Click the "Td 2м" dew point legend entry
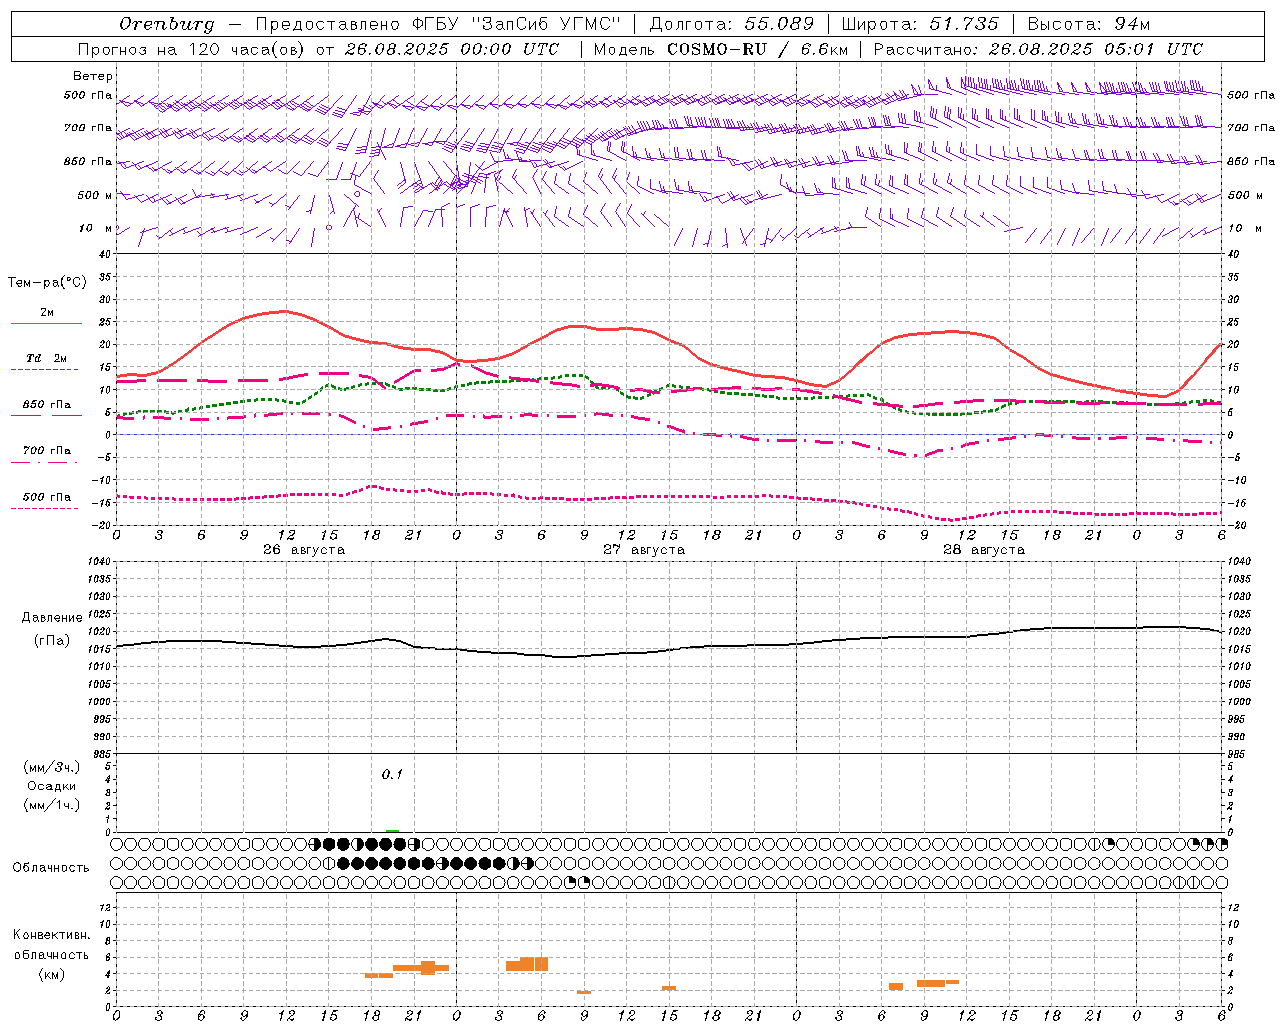The width and height of the screenshot is (1280, 1024). click(x=46, y=358)
